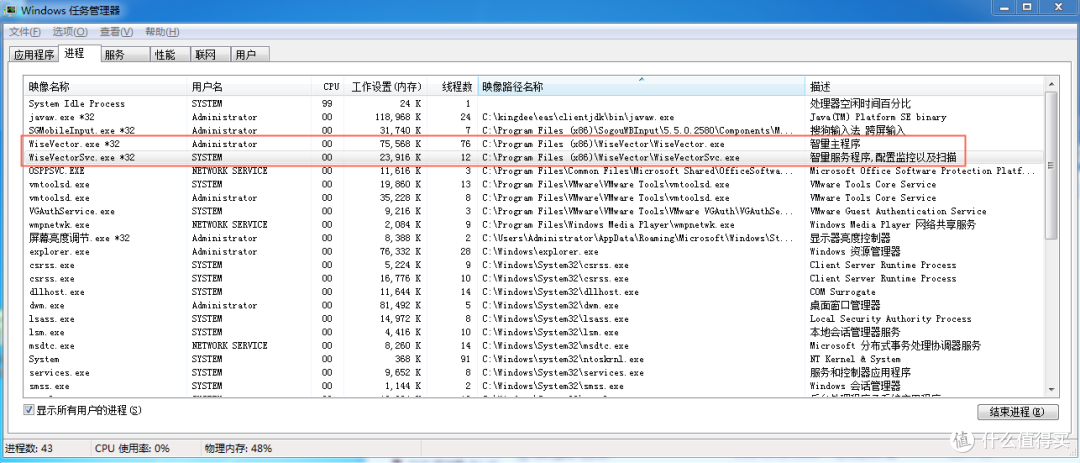This screenshot has height=463, width=1080.
Task: Select dllhost.exe process
Action: pyautogui.click(x=534, y=292)
